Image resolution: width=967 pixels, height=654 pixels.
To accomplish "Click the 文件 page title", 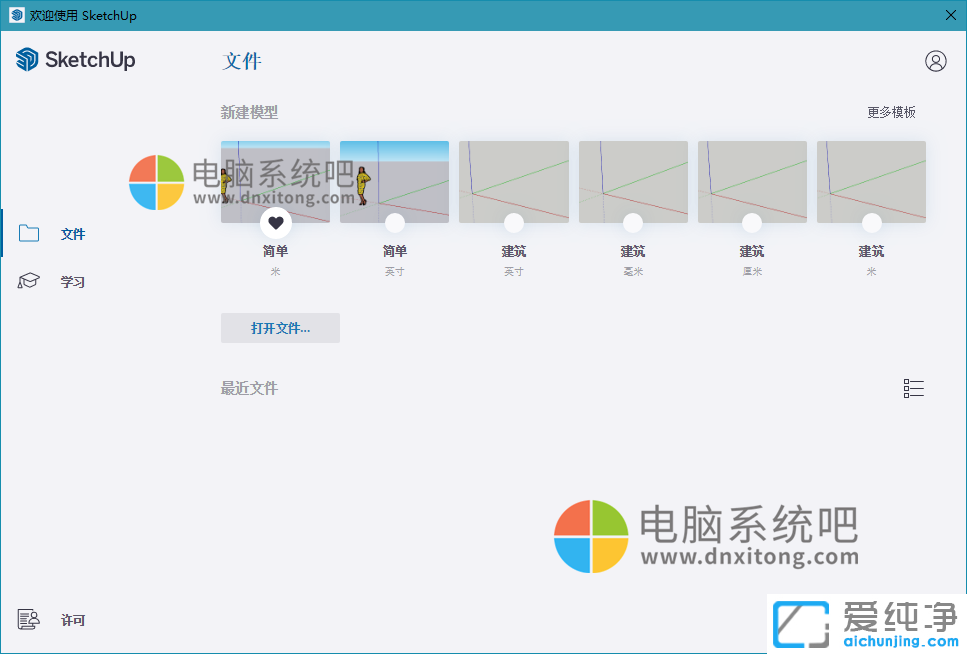I will coord(242,61).
